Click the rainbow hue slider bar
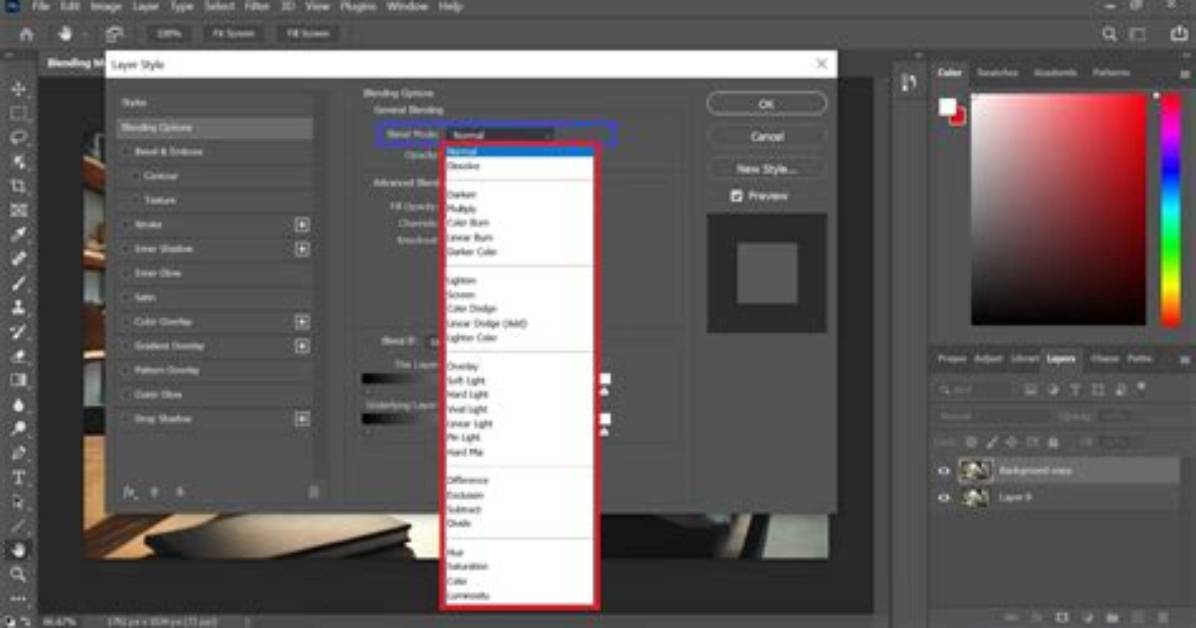Screen dimensions: 1196x628 point(1171,210)
